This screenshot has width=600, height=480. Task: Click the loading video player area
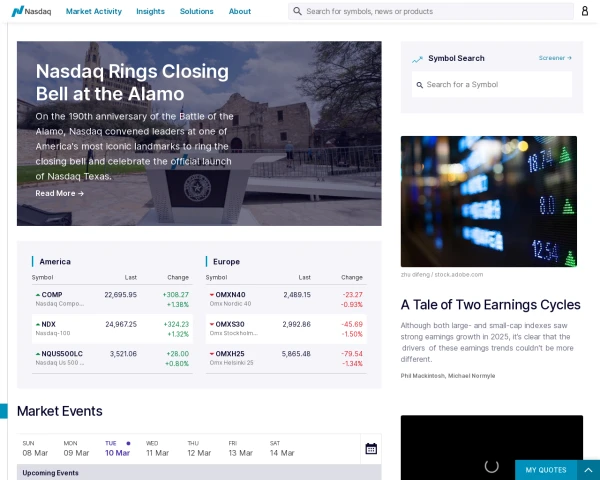point(492,447)
